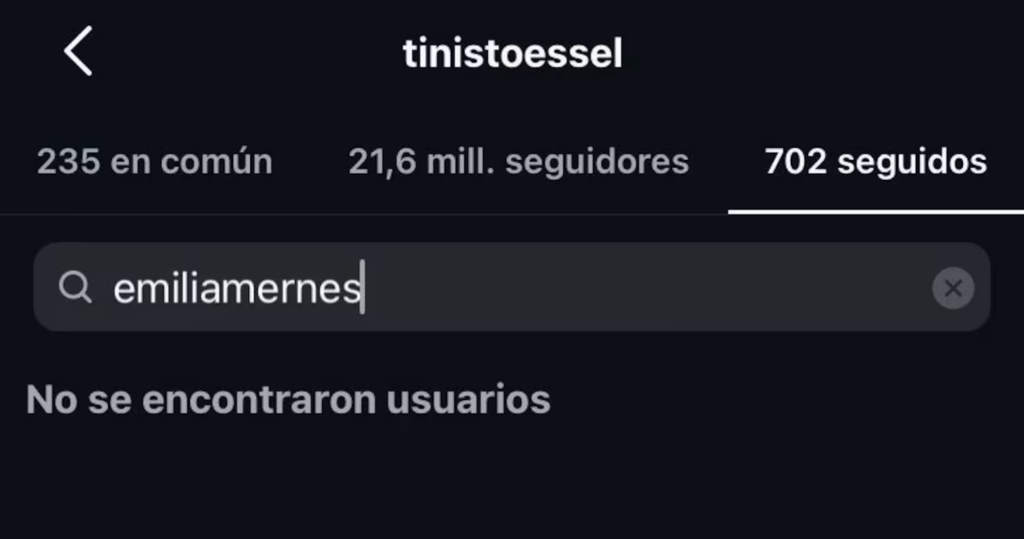Click the empty results area below the message
The height and width of the screenshot is (539, 1024).
tap(512, 480)
